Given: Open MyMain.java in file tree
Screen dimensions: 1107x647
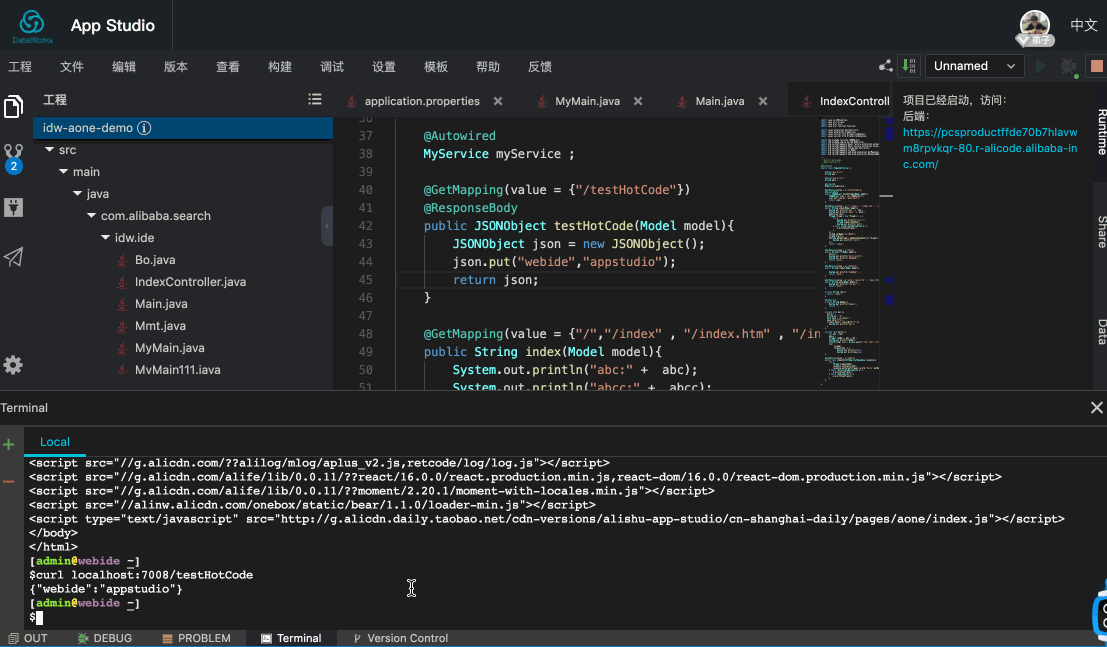Looking at the screenshot, I should coord(169,348).
